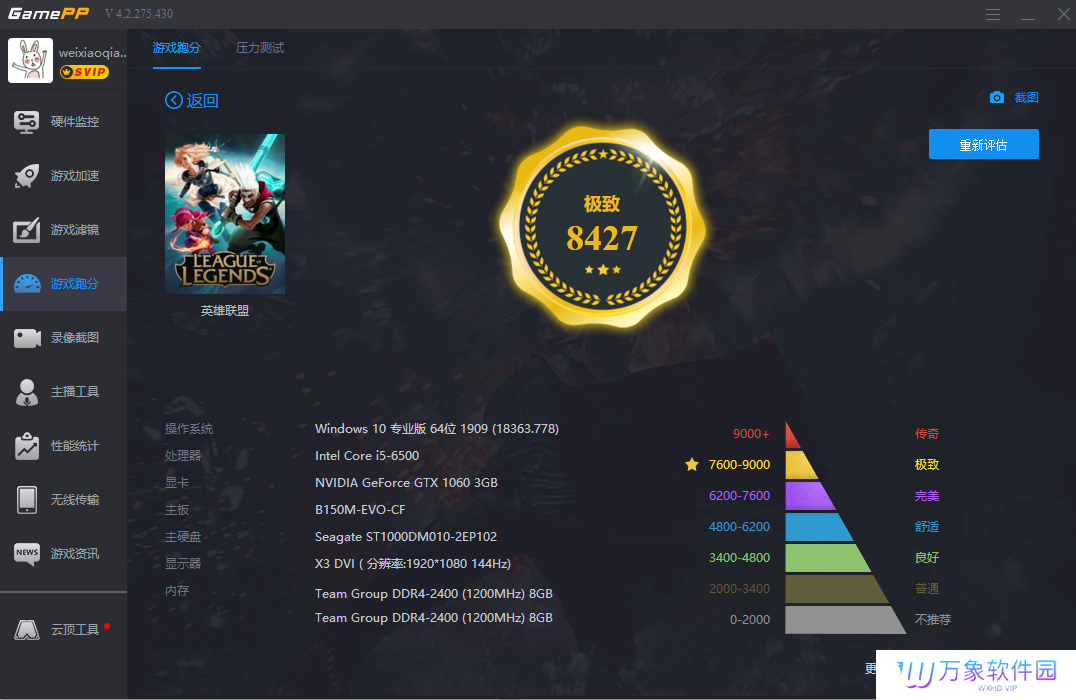
Task: Click NVIDIA GeForce GTX 1060 3GB text
Action: [406, 482]
